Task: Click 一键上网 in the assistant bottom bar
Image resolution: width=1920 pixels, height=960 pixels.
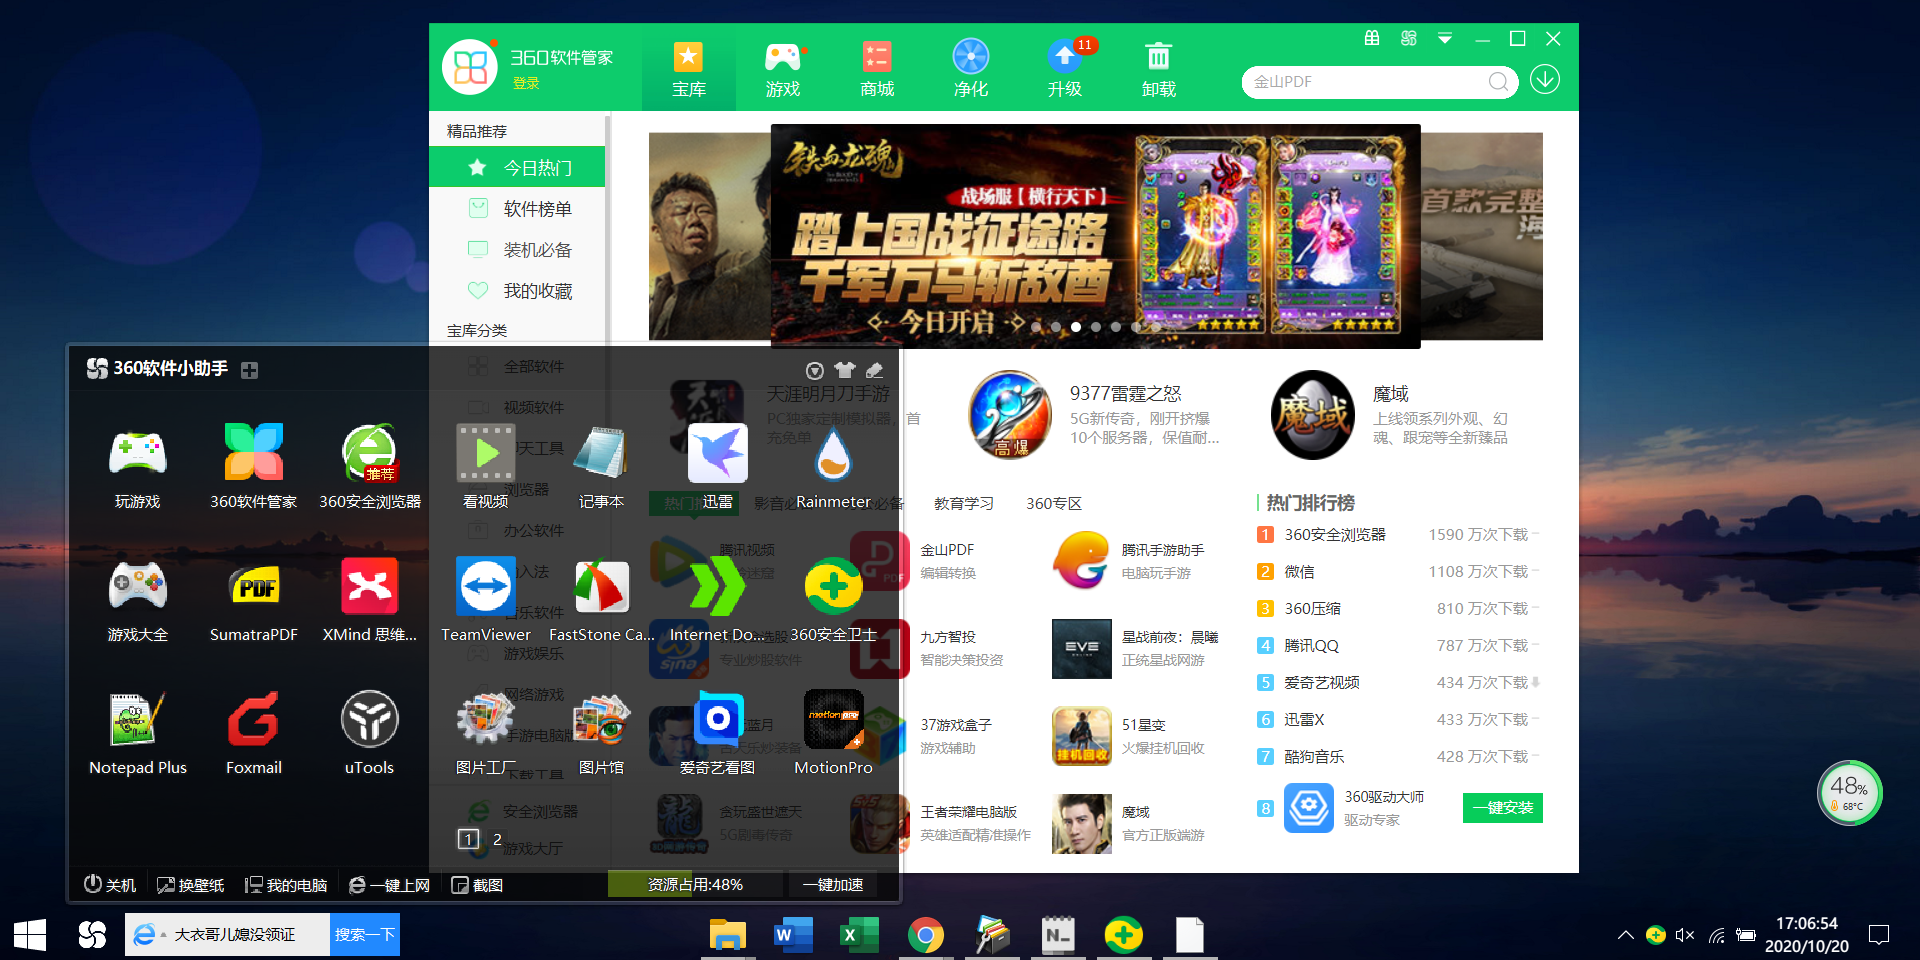Action: pyautogui.click(x=389, y=885)
